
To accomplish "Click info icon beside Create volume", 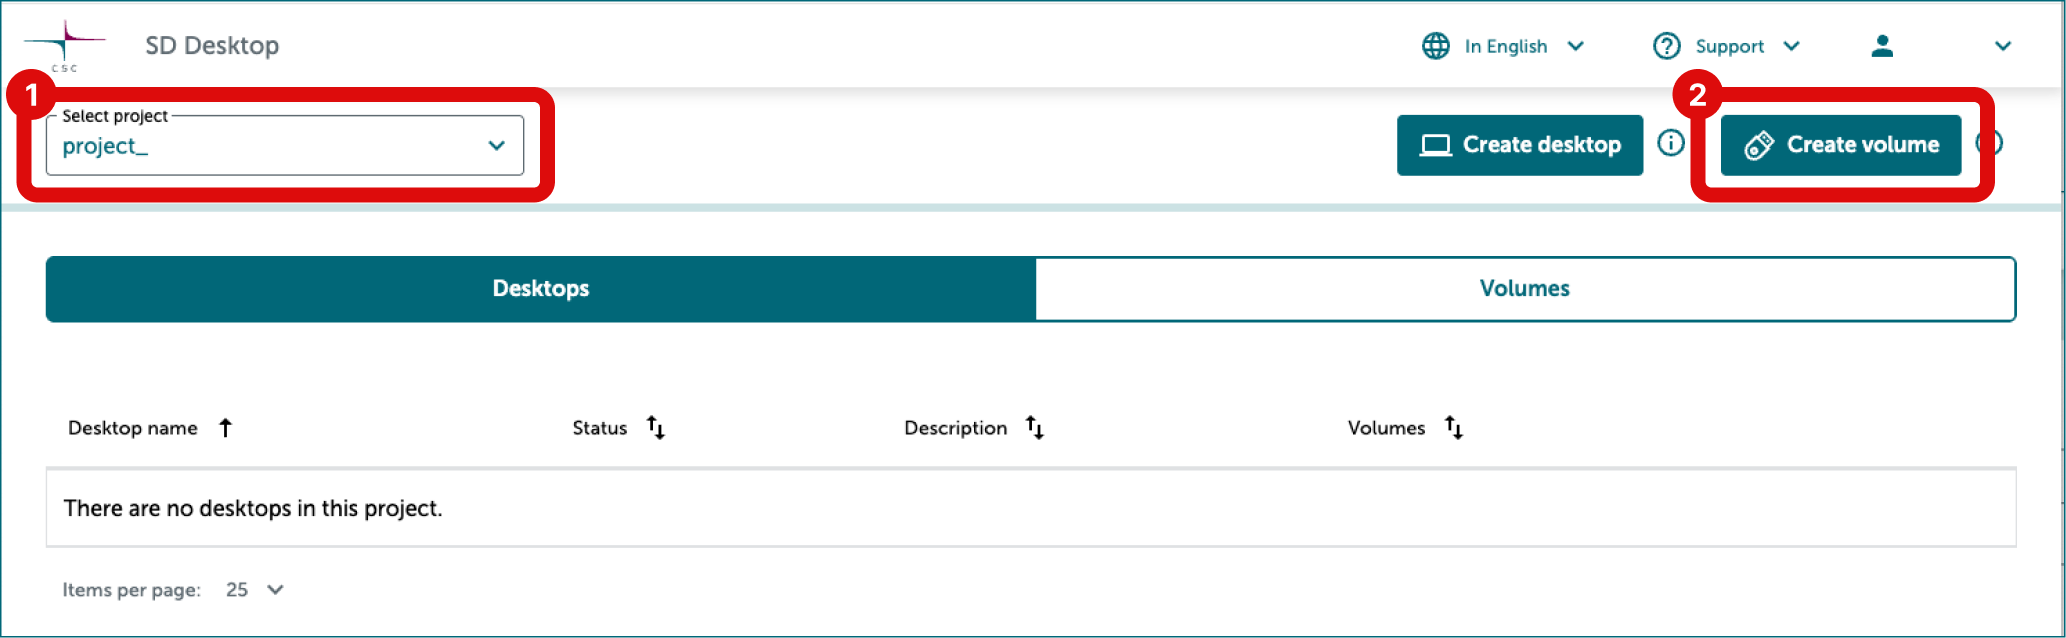I will [x=1990, y=143].
